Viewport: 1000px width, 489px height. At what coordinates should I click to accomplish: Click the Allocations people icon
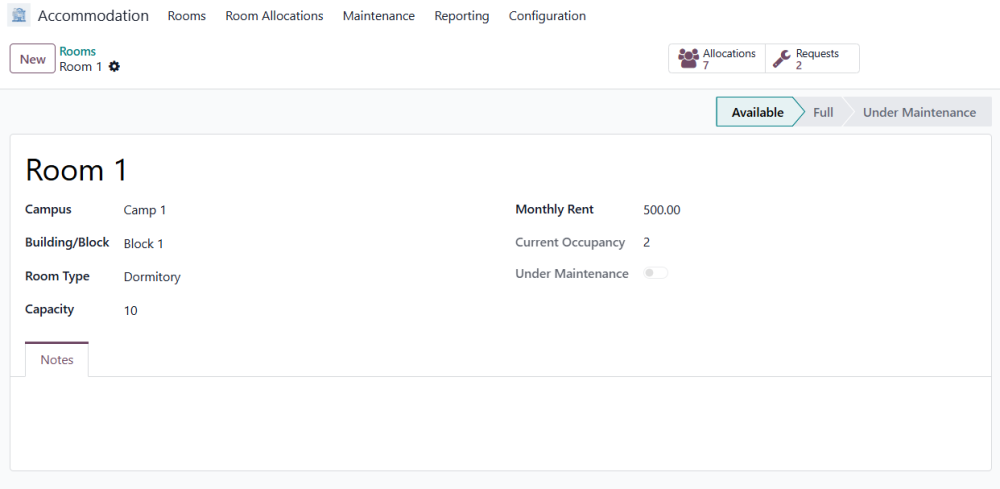point(689,59)
